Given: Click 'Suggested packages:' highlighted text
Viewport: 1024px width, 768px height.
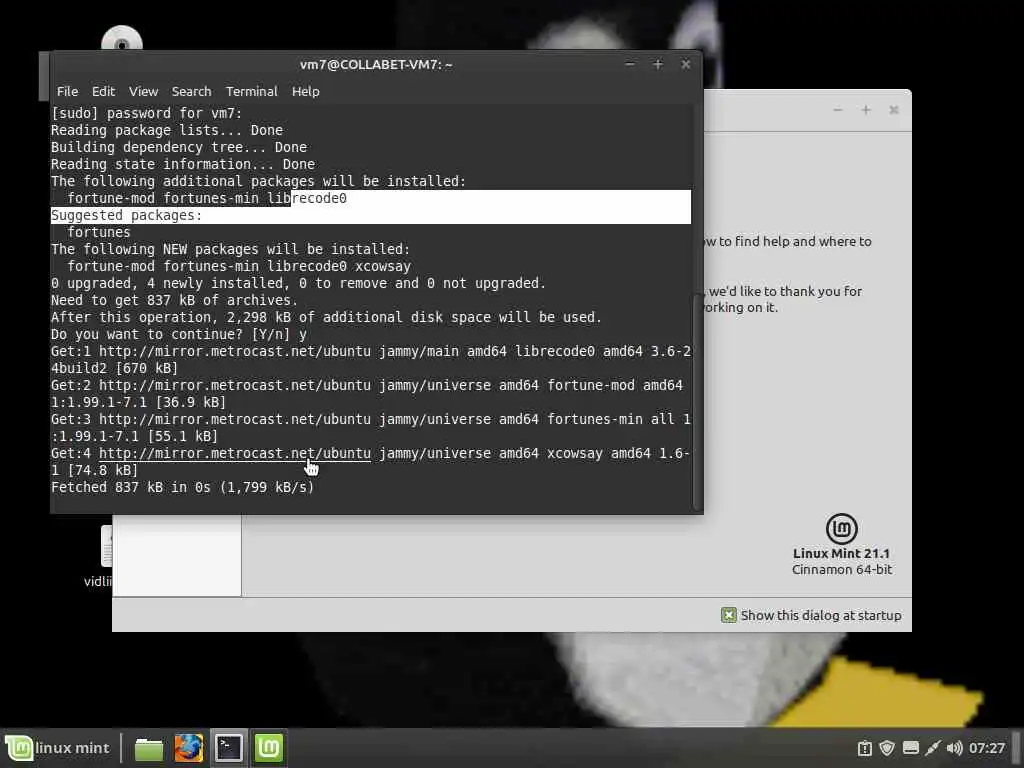Looking at the screenshot, I should click(127, 216).
